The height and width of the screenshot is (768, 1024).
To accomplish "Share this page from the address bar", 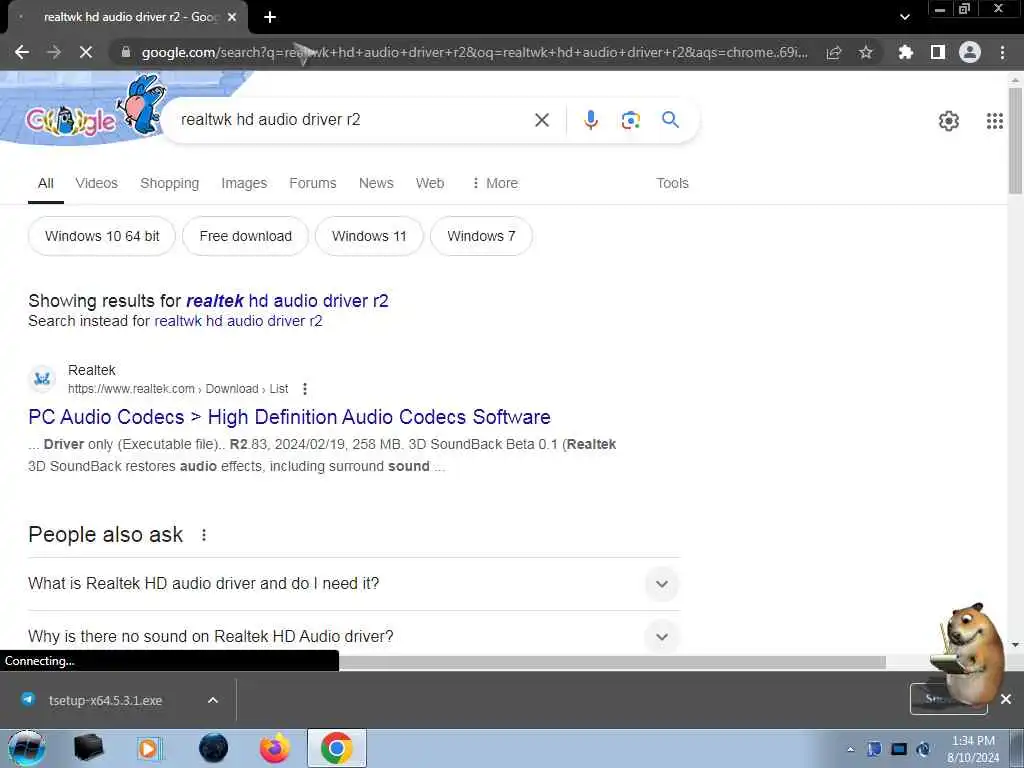I will coord(834,52).
